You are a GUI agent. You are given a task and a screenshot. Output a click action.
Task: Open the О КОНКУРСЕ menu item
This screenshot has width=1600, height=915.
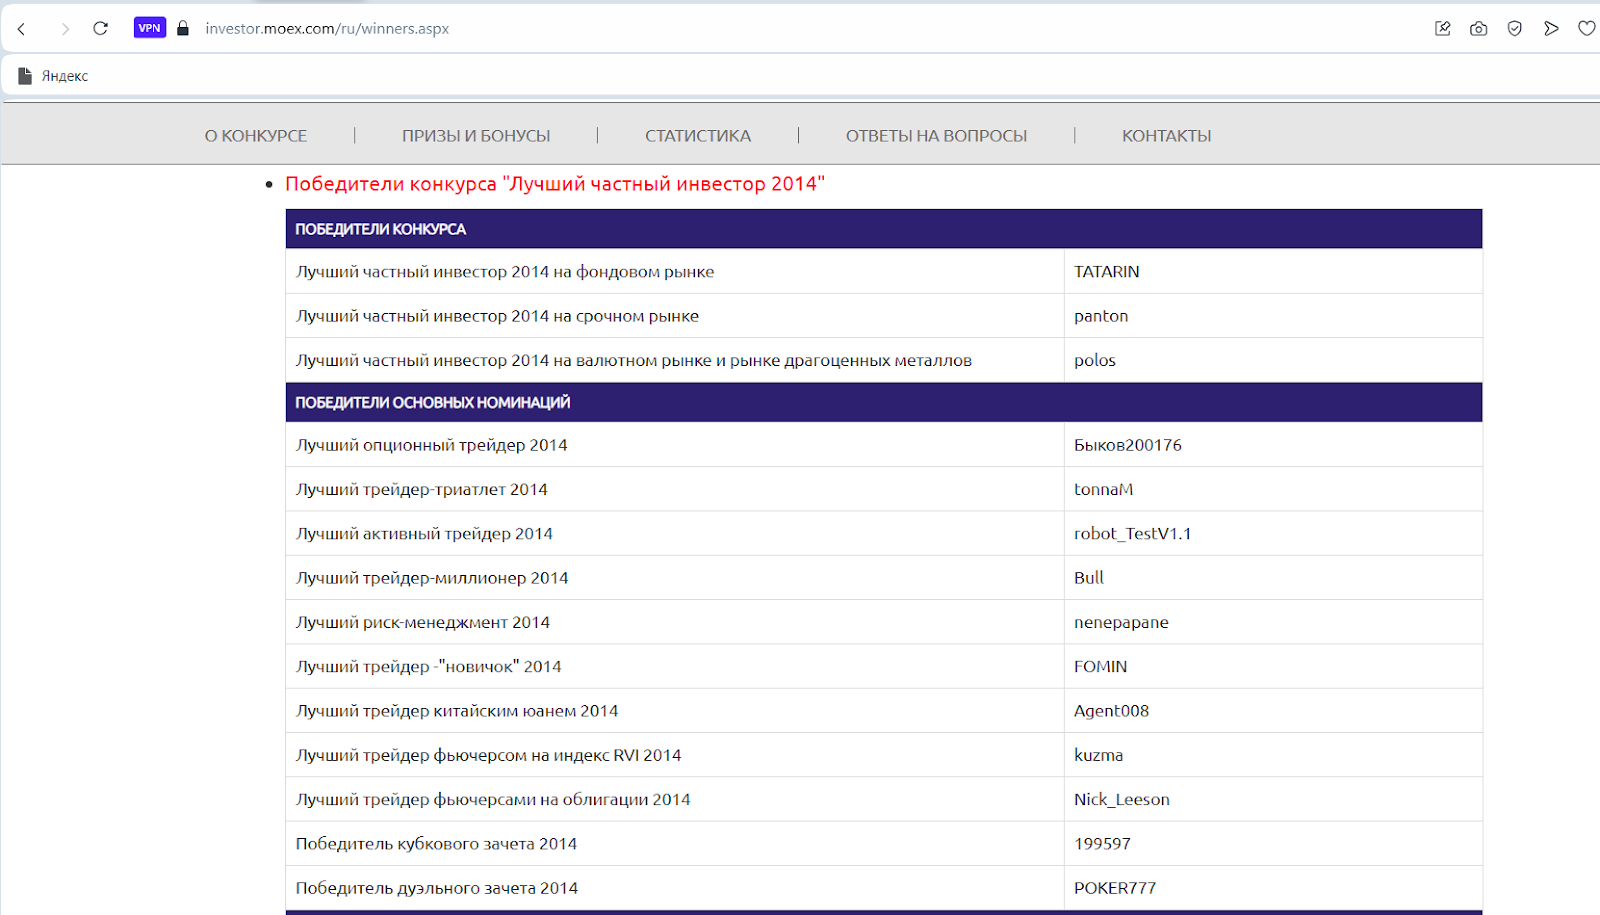(256, 136)
